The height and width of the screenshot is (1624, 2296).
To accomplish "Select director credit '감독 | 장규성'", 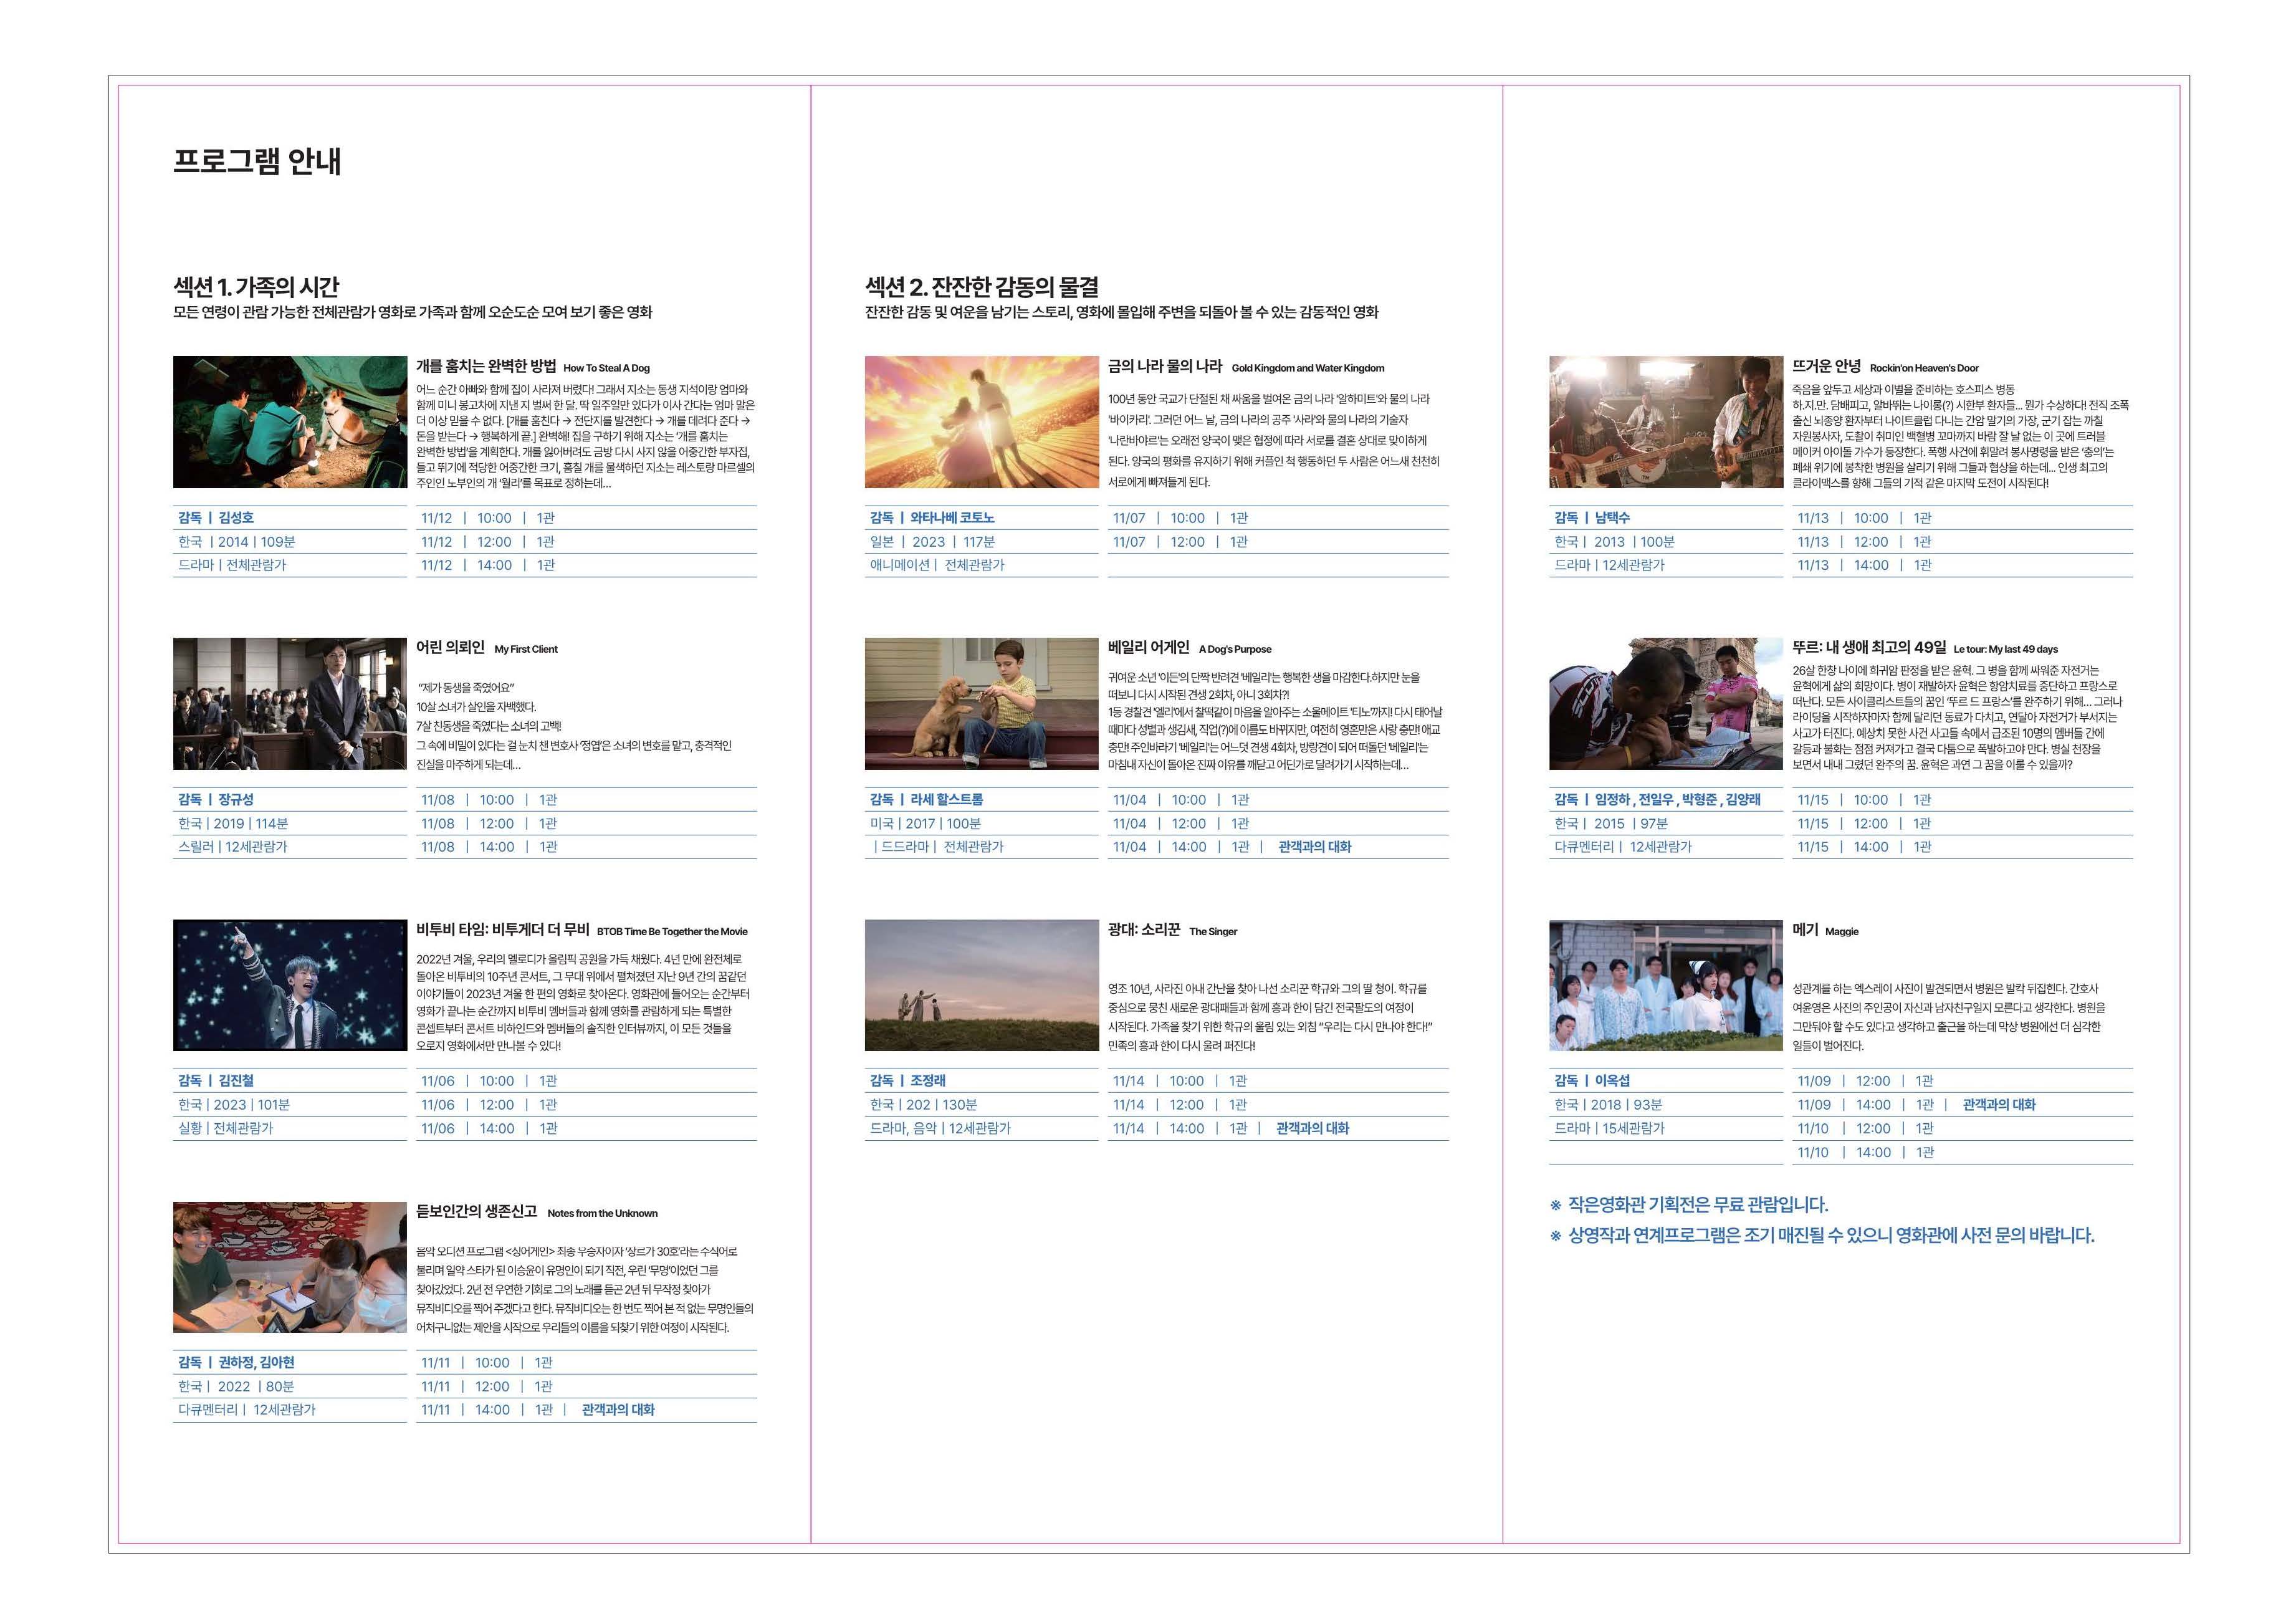I will pyautogui.click(x=216, y=800).
